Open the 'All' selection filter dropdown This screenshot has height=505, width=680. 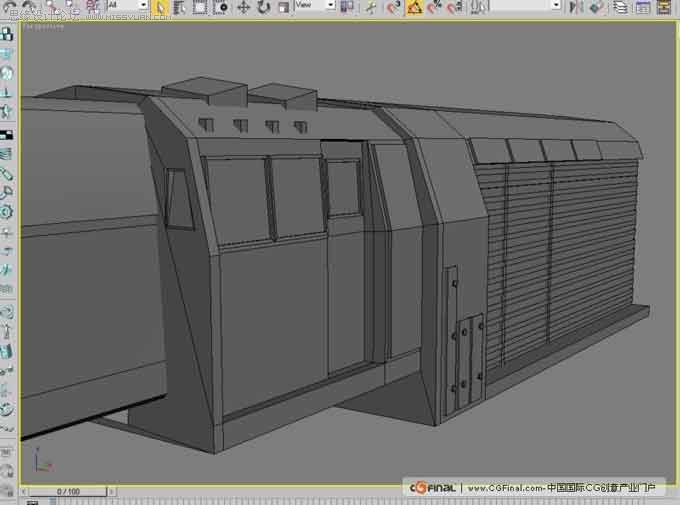click(x=128, y=4)
